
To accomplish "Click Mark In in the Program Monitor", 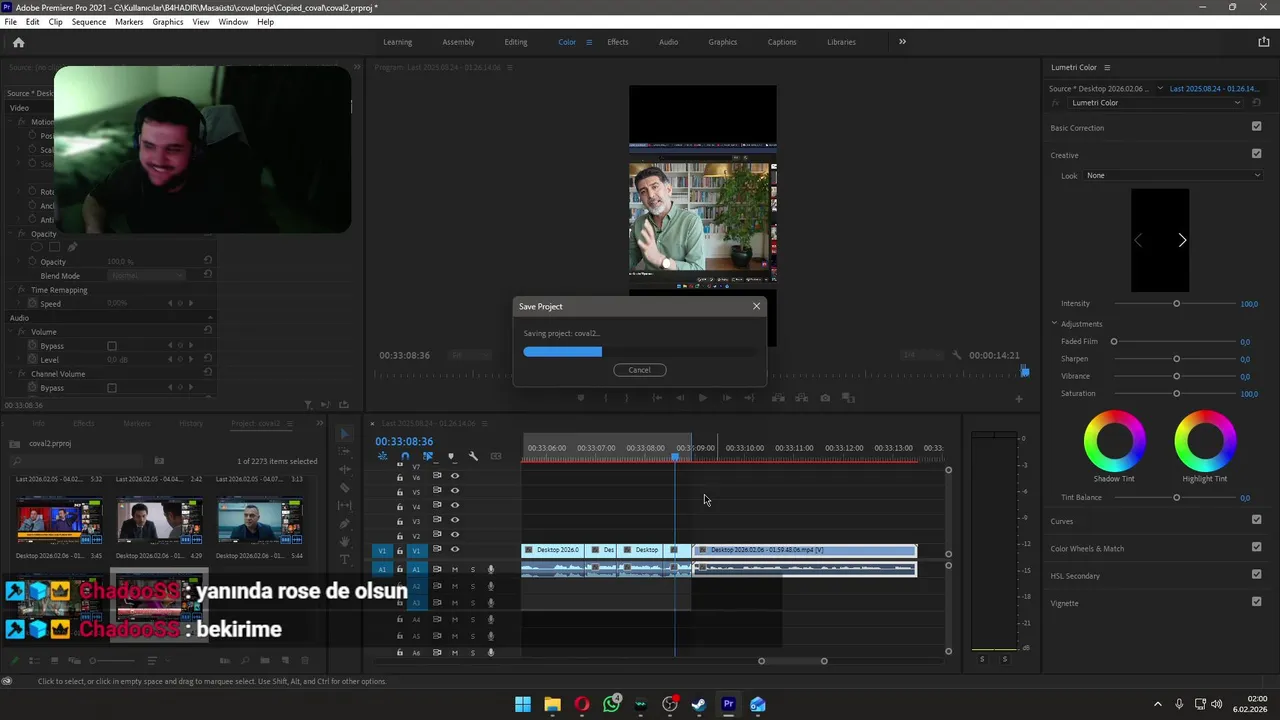I will point(605,398).
